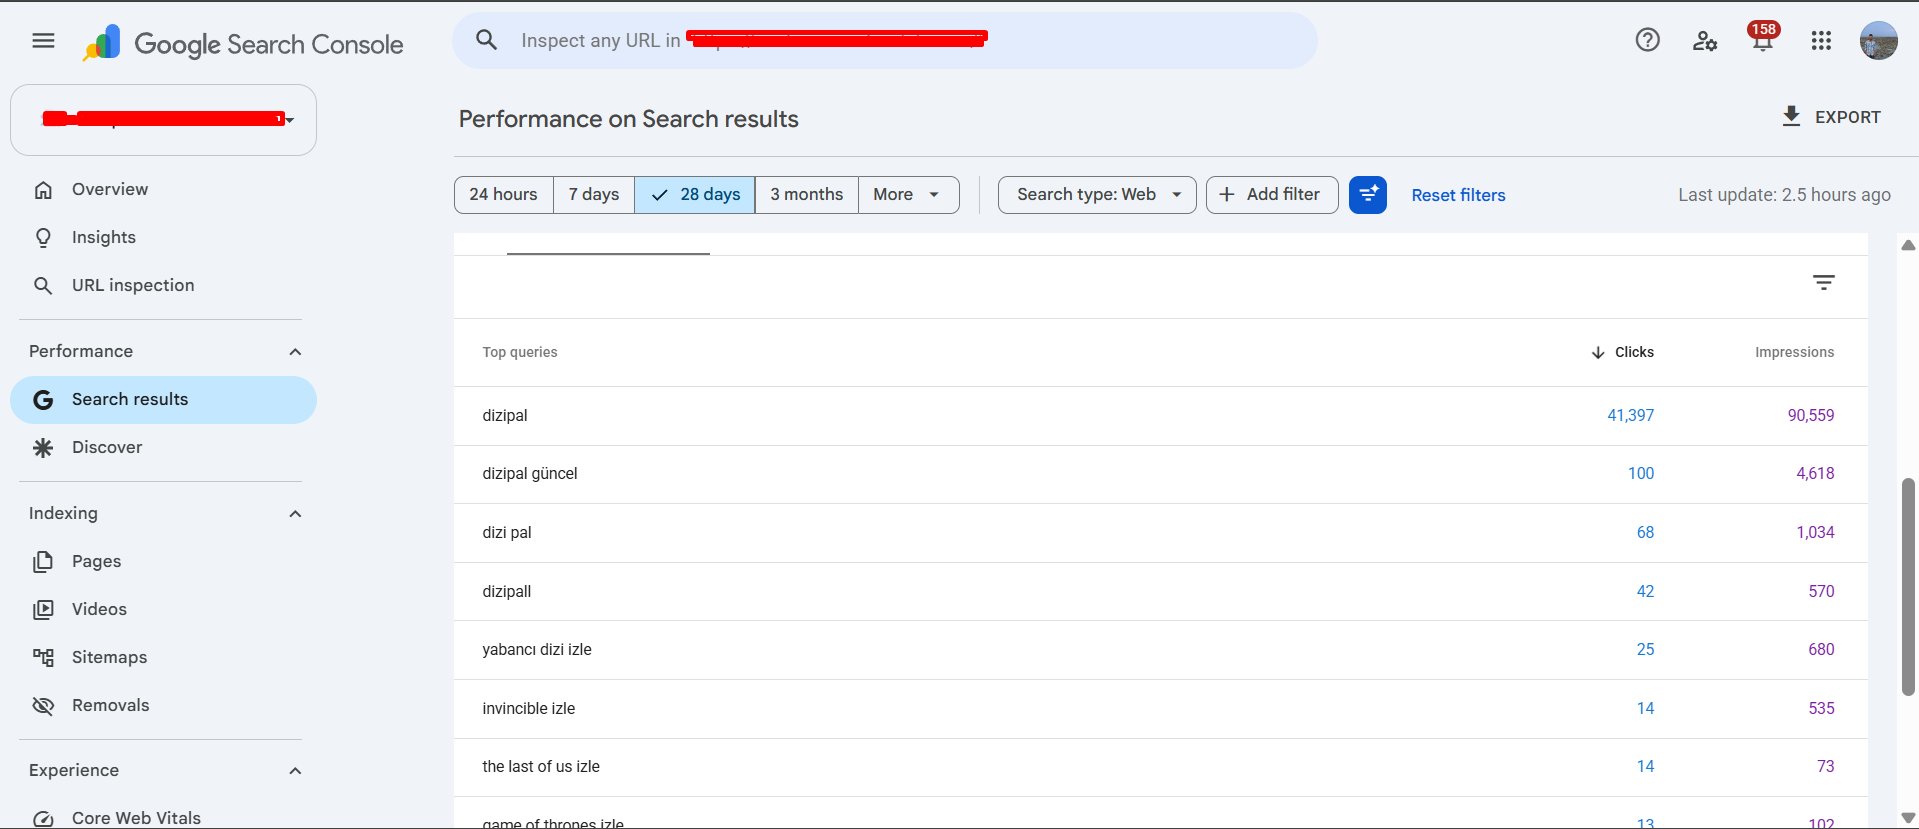This screenshot has width=1919, height=829.
Task: Click the Add filter button
Action: (1272, 194)
